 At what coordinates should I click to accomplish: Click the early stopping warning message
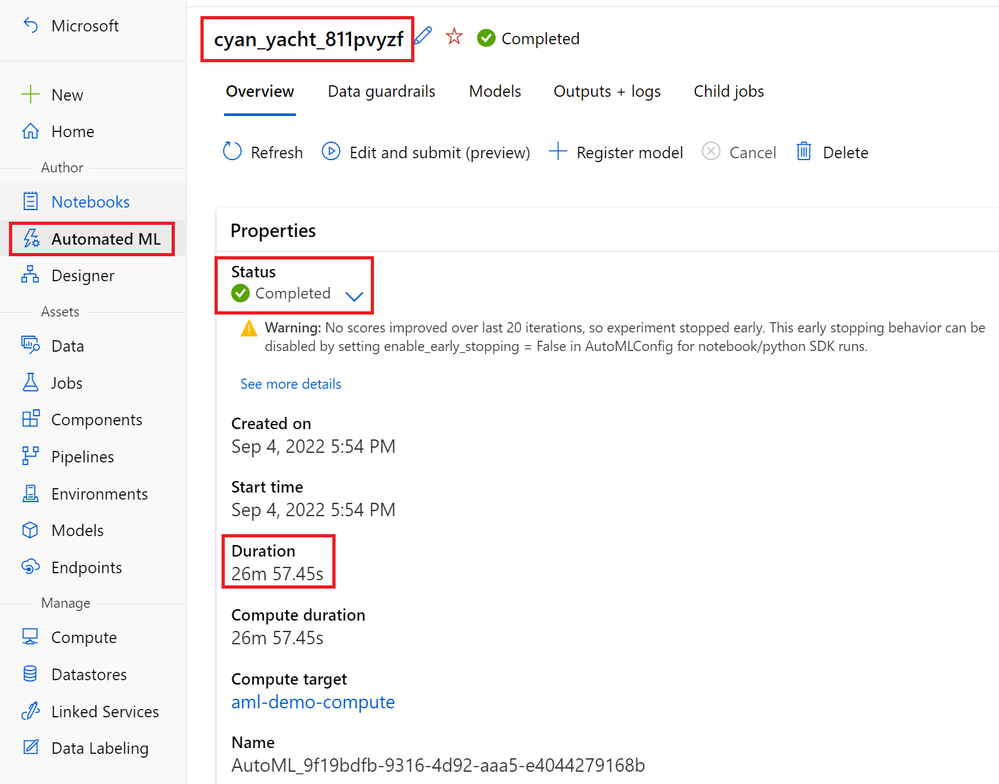point(625,337)
